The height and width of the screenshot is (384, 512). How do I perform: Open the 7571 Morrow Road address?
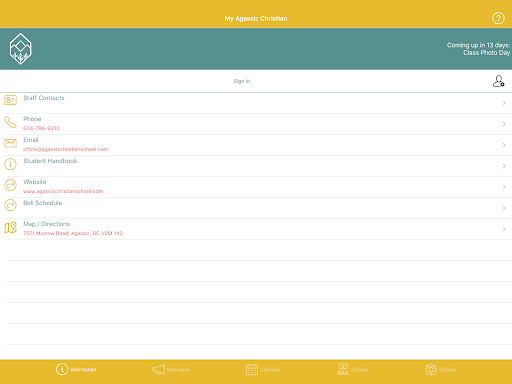[x=73, y=233]
